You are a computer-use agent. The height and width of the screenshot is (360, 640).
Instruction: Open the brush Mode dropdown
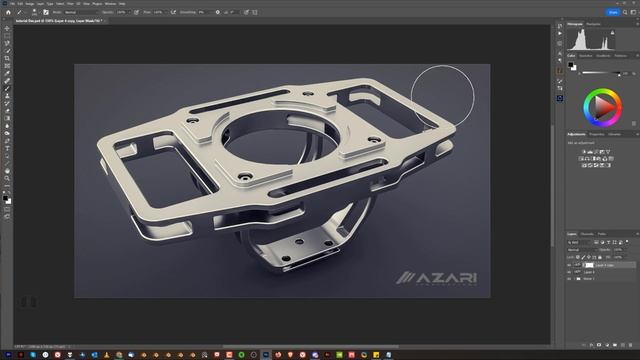[x=82, y=12]
